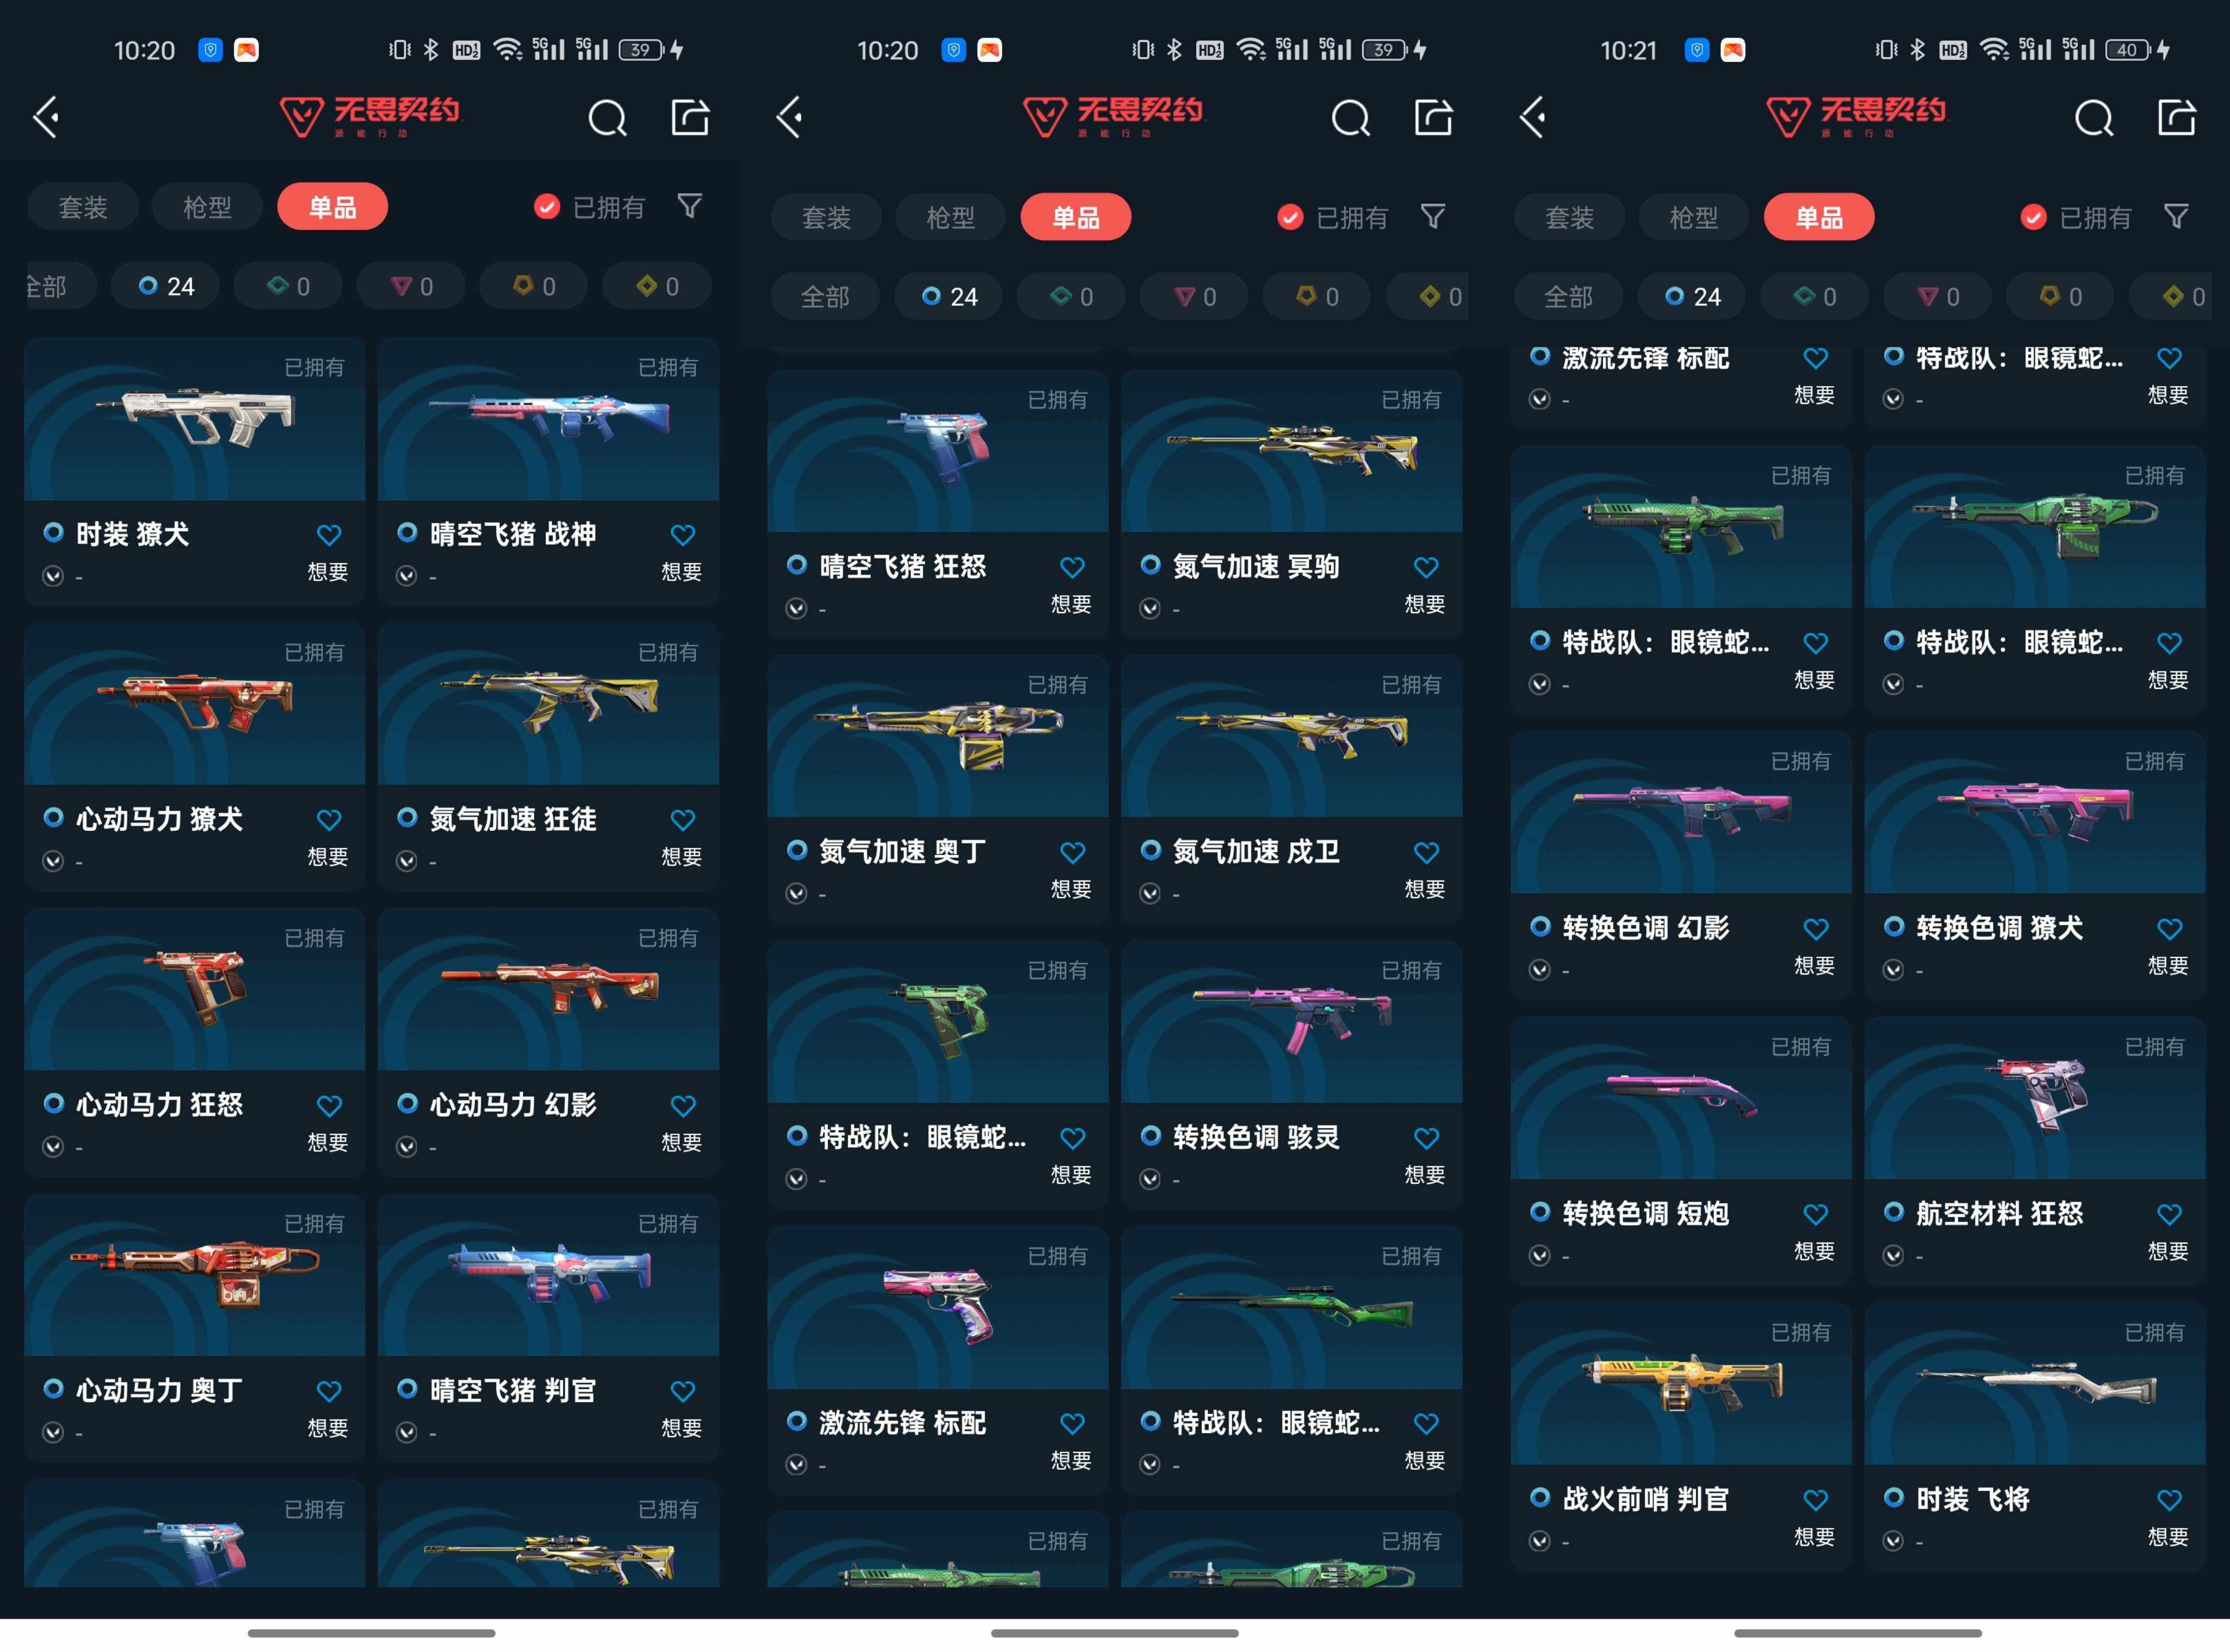Select the blue 24 rarity chip, left screen
This screenshot has width=2230, height=1652.
pyautogui.click(x=167, y=287)
